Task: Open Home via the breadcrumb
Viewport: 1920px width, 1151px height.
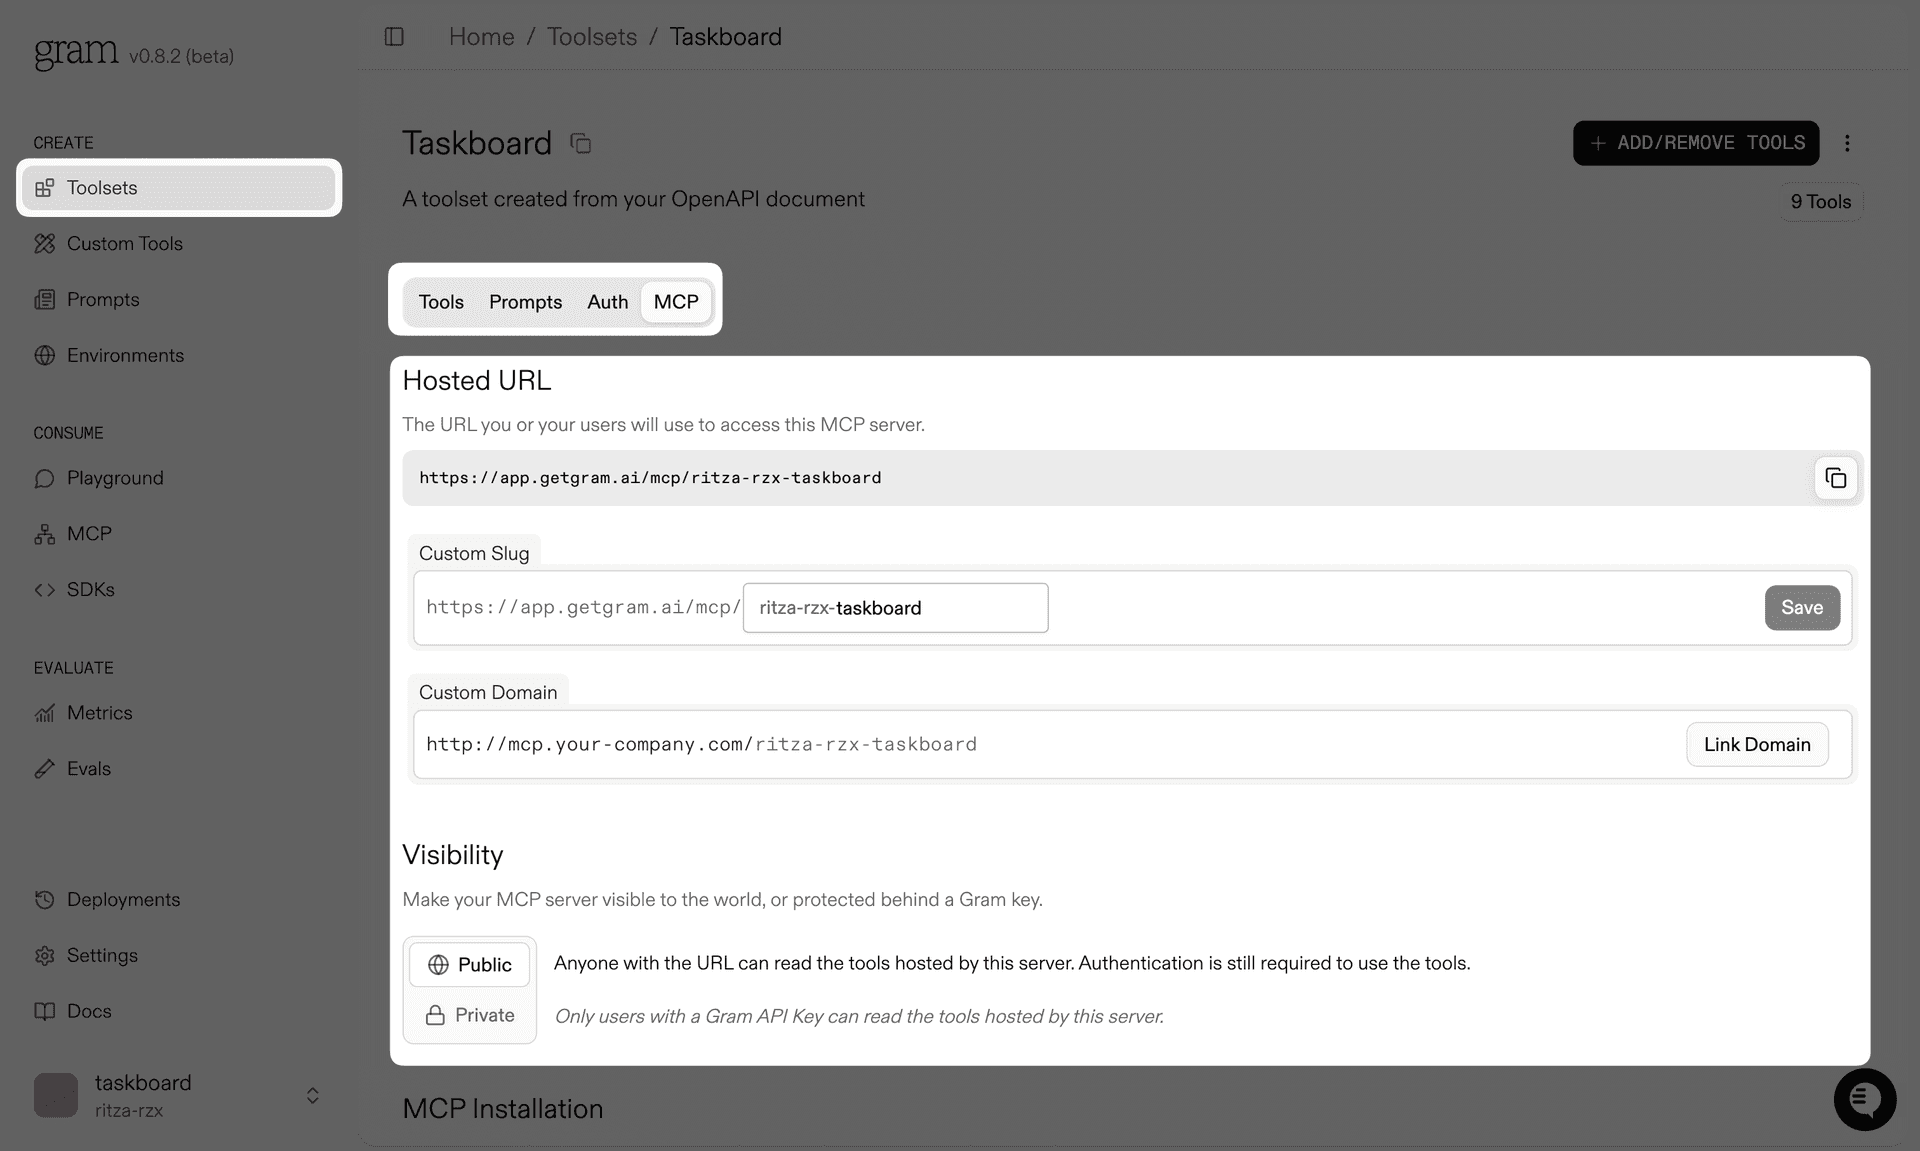Action: tap(481, 36)
